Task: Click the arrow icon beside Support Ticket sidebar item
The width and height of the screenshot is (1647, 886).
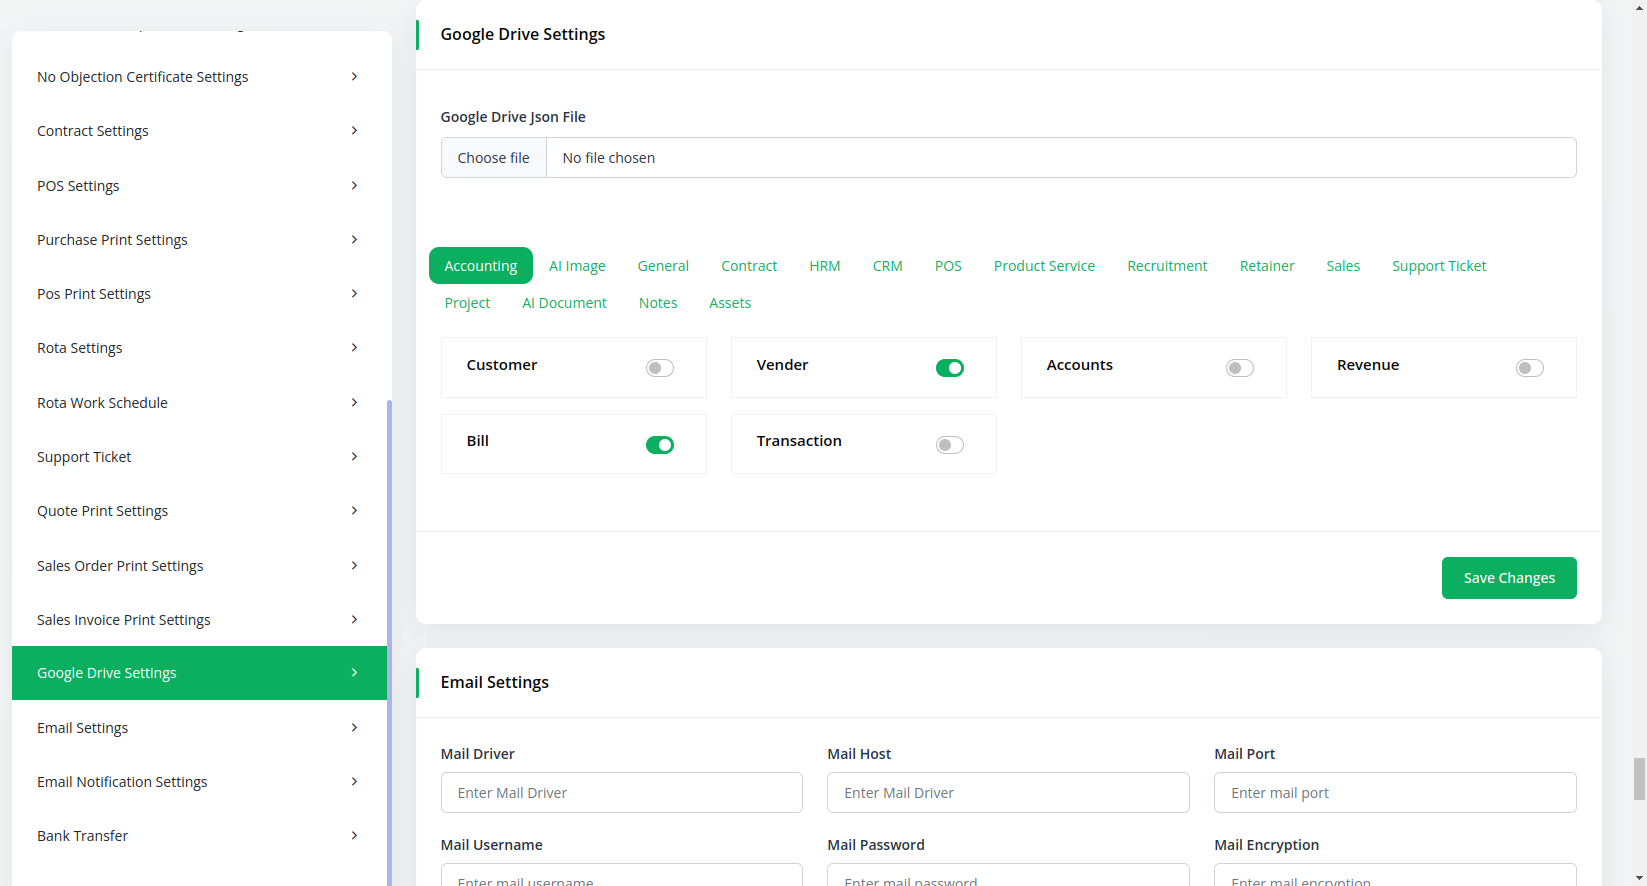Action: tap(354, 457)
